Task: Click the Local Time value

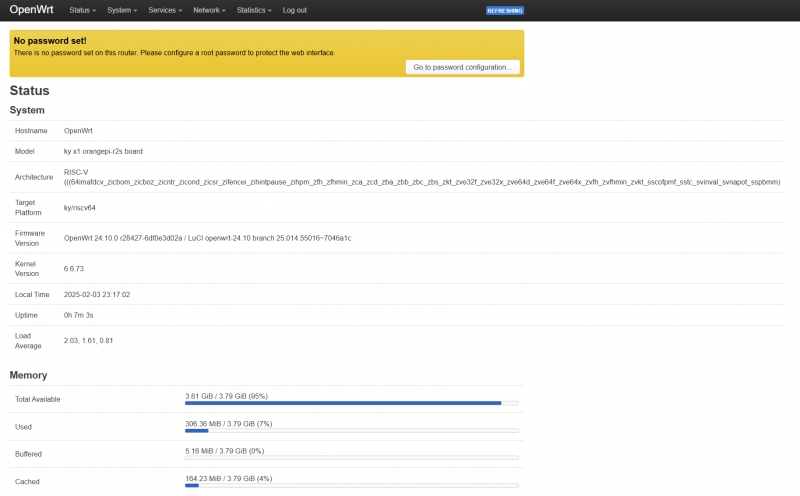Action: click(97, 295)
